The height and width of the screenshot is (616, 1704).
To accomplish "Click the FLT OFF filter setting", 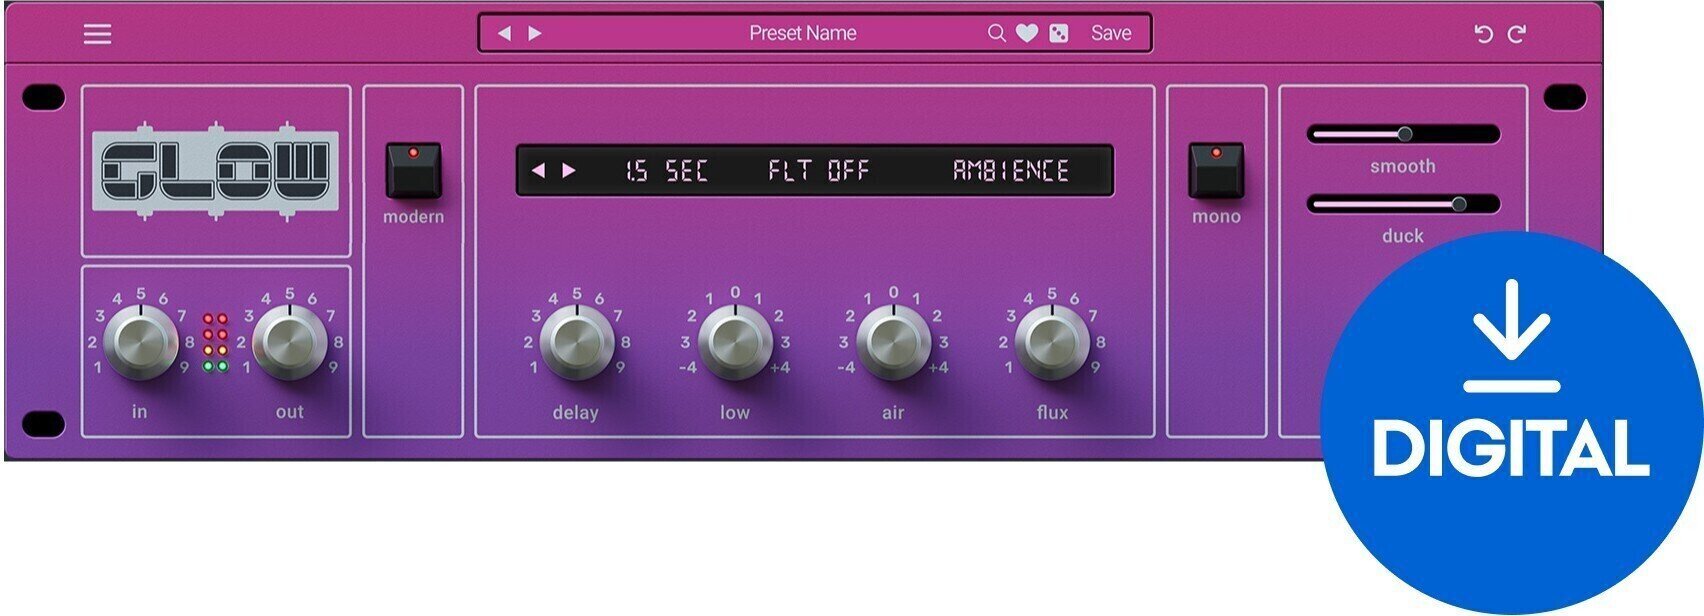I will [x=818, y=171].
